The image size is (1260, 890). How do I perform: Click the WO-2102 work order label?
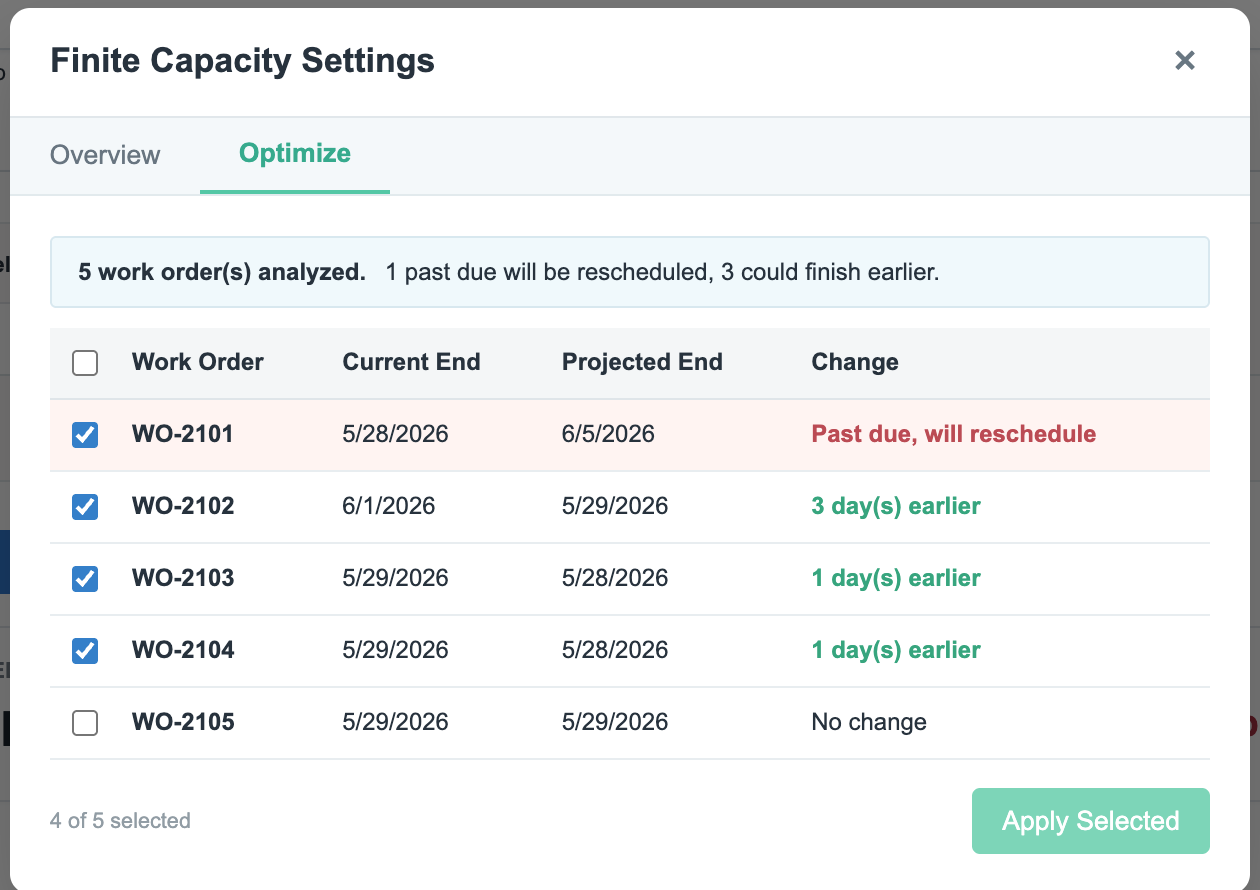click(183, 506)
